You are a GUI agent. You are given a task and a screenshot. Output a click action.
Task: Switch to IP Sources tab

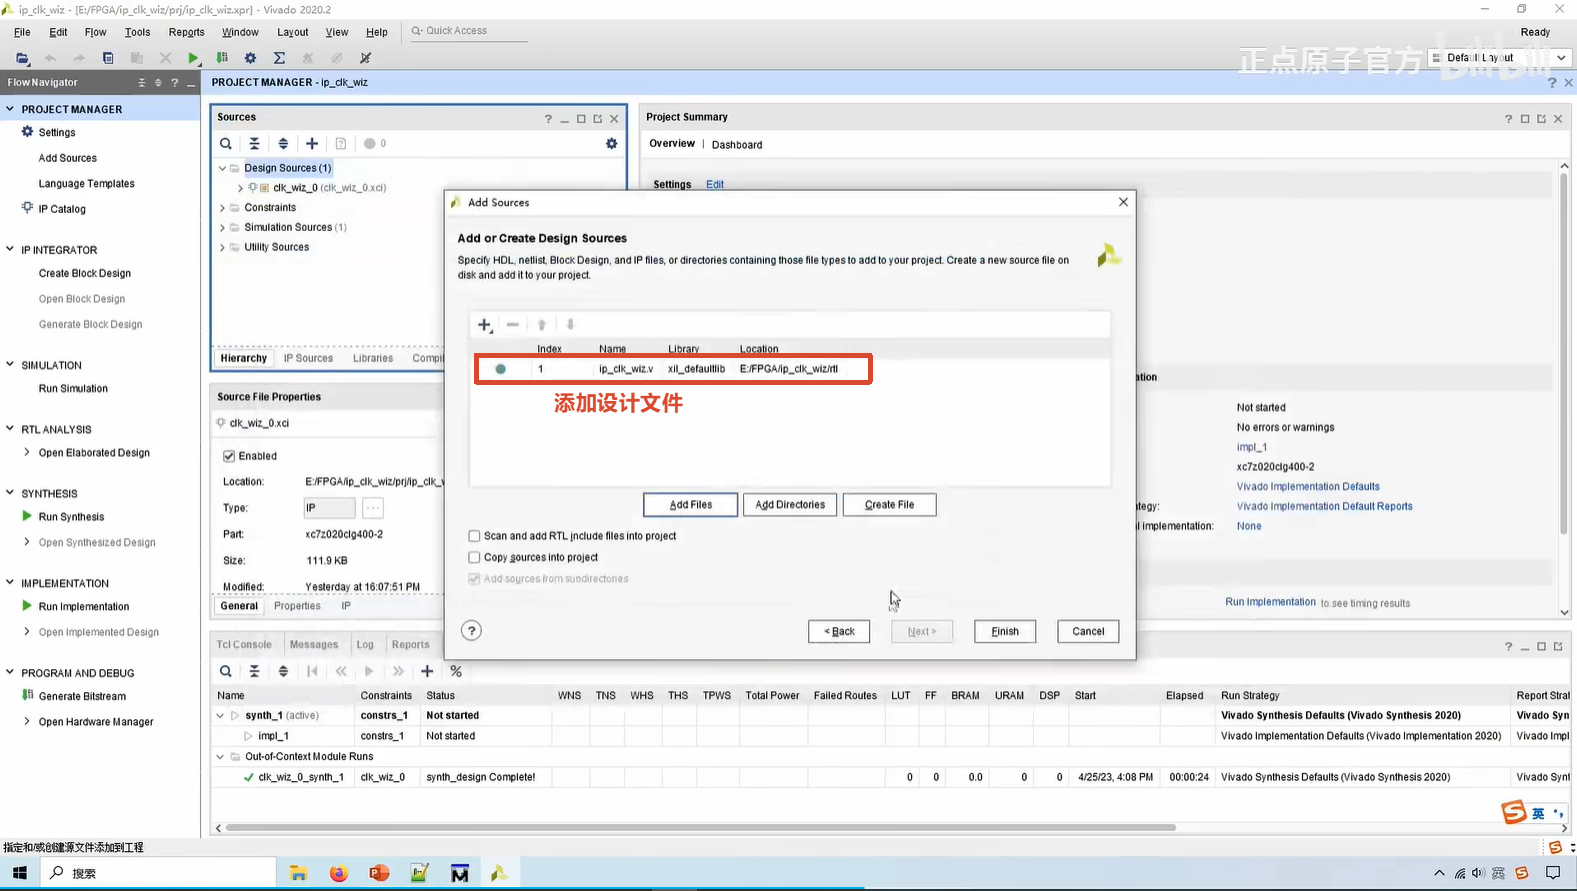click(308, 358)
